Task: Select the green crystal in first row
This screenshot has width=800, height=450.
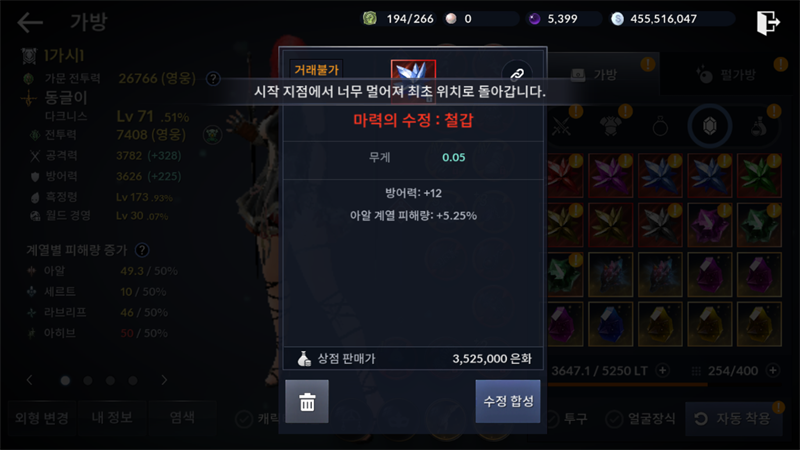Action: [x=759, y=176]
